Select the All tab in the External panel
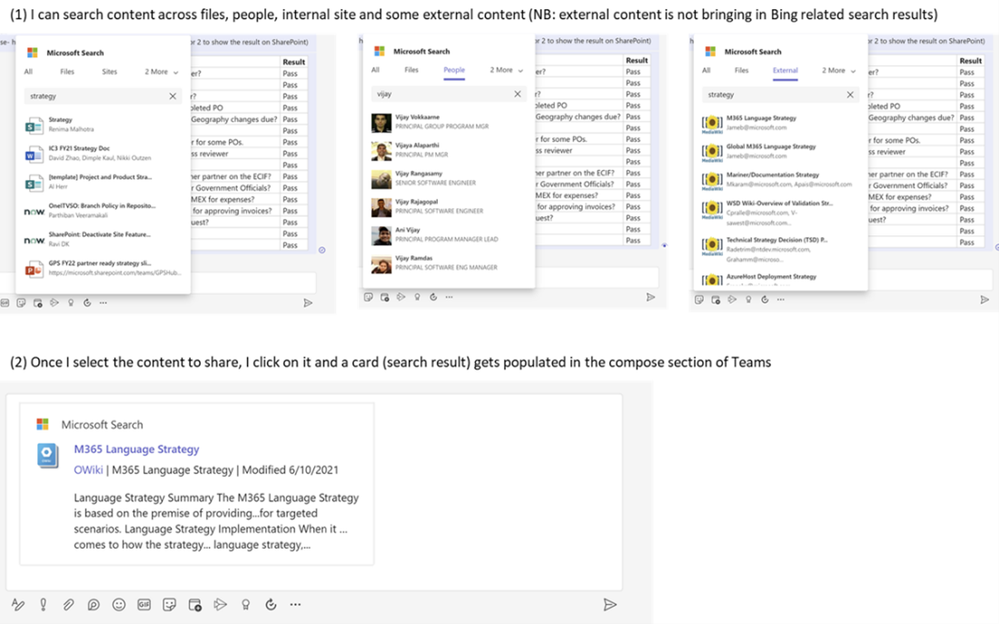 (706, 71)
